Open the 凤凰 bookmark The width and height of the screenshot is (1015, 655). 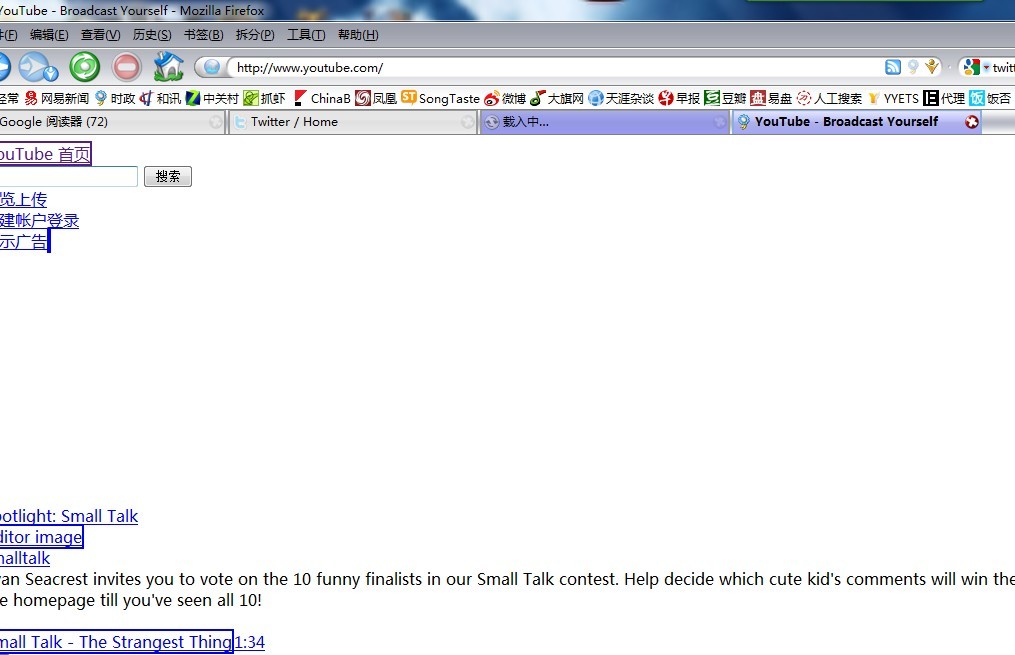click(x=375, y=98)
